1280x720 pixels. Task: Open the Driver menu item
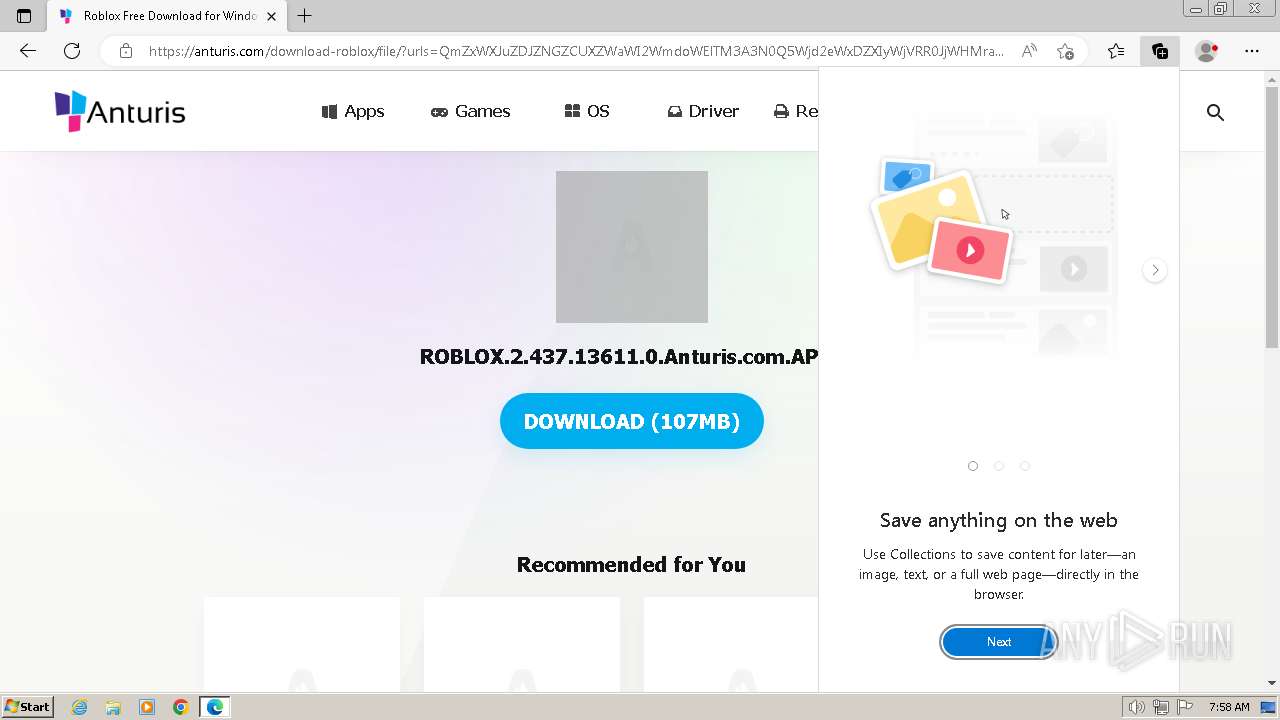tap(703, 111)
